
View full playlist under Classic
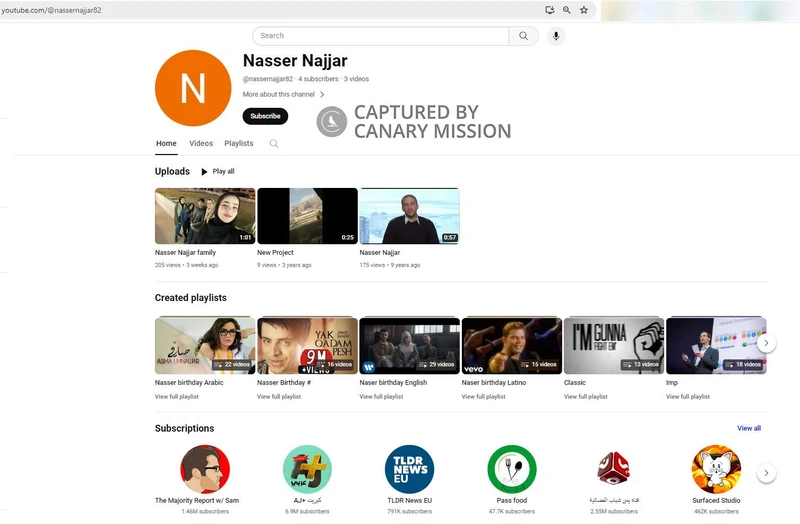coord(586,396)
